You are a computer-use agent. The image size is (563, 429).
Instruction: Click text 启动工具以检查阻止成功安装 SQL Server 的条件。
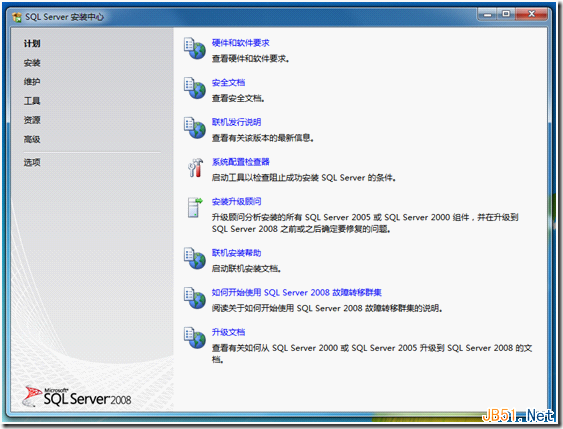click(304, 178)
